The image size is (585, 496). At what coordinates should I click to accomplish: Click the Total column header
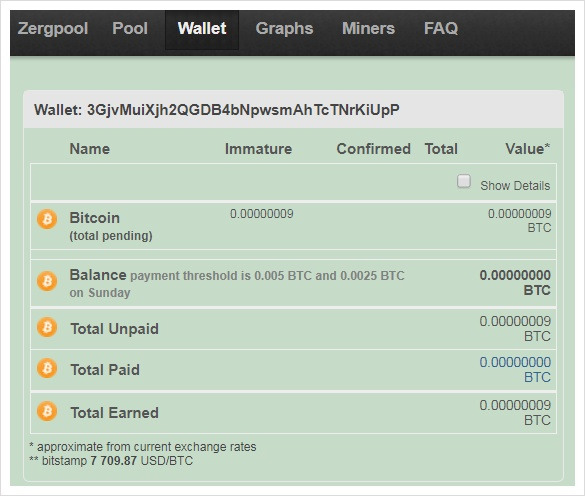click(x=441, y=149)
